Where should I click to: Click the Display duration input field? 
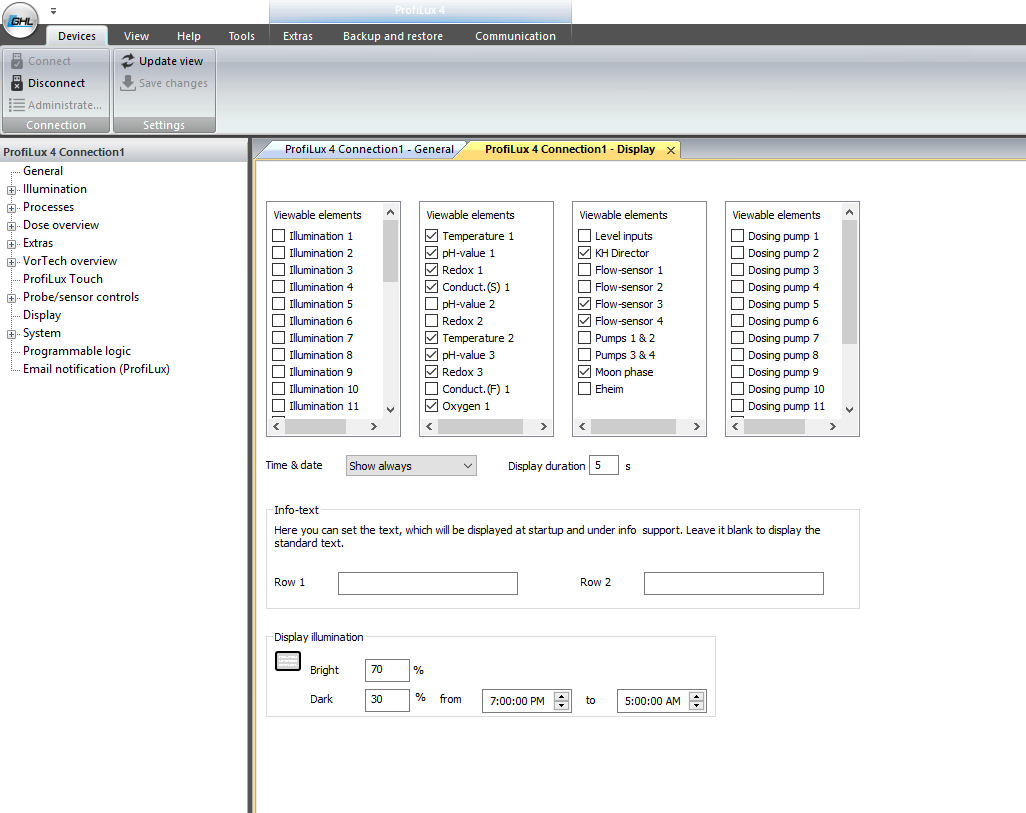tap(604, 465)
